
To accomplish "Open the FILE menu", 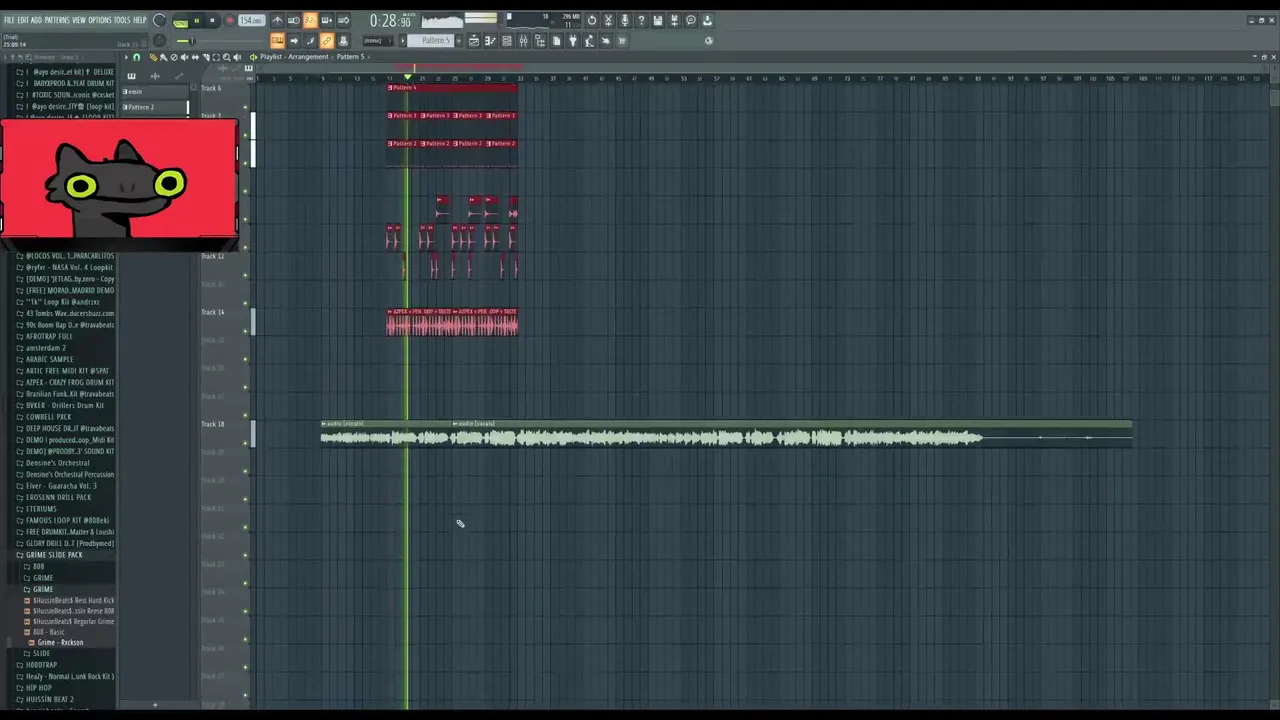I will (x=9, y=20).
